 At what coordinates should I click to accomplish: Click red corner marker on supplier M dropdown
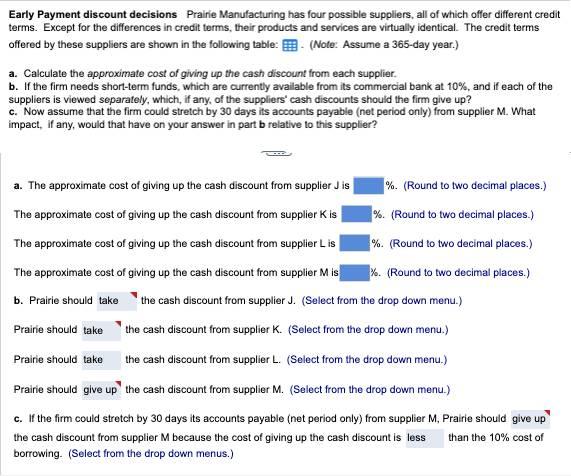tap(118, 383)
